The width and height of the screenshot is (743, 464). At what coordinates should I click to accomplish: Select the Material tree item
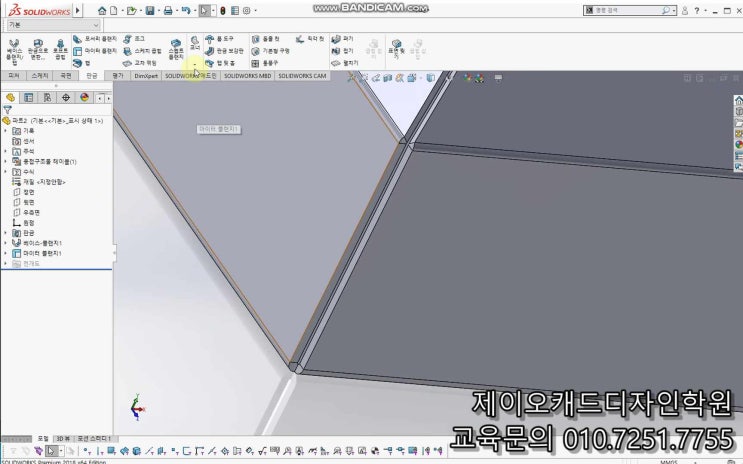39,182
